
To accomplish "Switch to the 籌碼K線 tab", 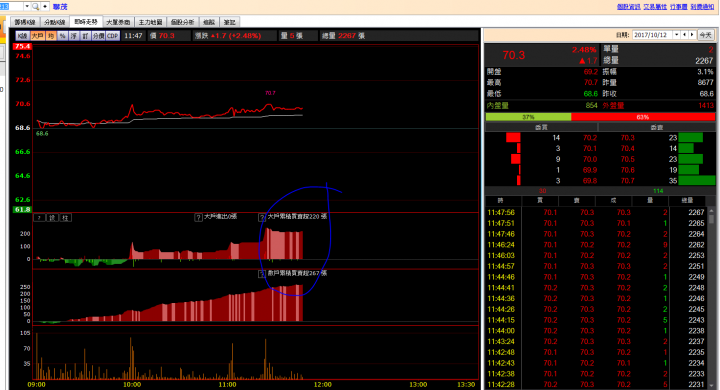I will click(25, 22).
